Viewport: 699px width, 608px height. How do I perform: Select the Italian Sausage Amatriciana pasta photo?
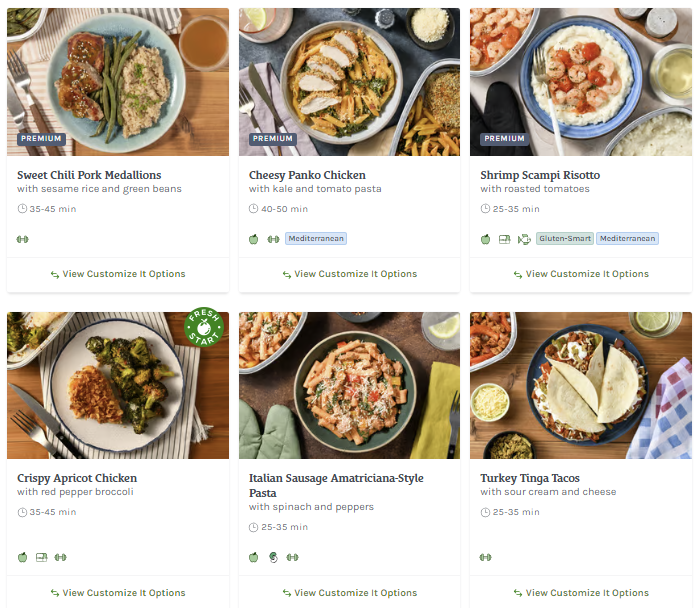tap(349, 385)
